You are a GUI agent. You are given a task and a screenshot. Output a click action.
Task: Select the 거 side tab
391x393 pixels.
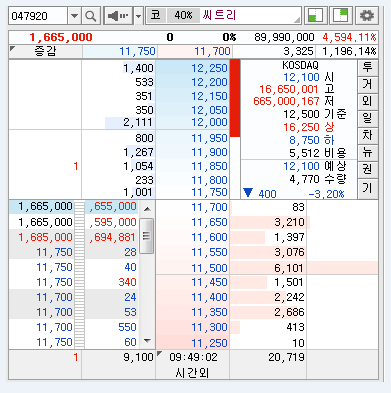pyautogui.click(x=367, y=84)
